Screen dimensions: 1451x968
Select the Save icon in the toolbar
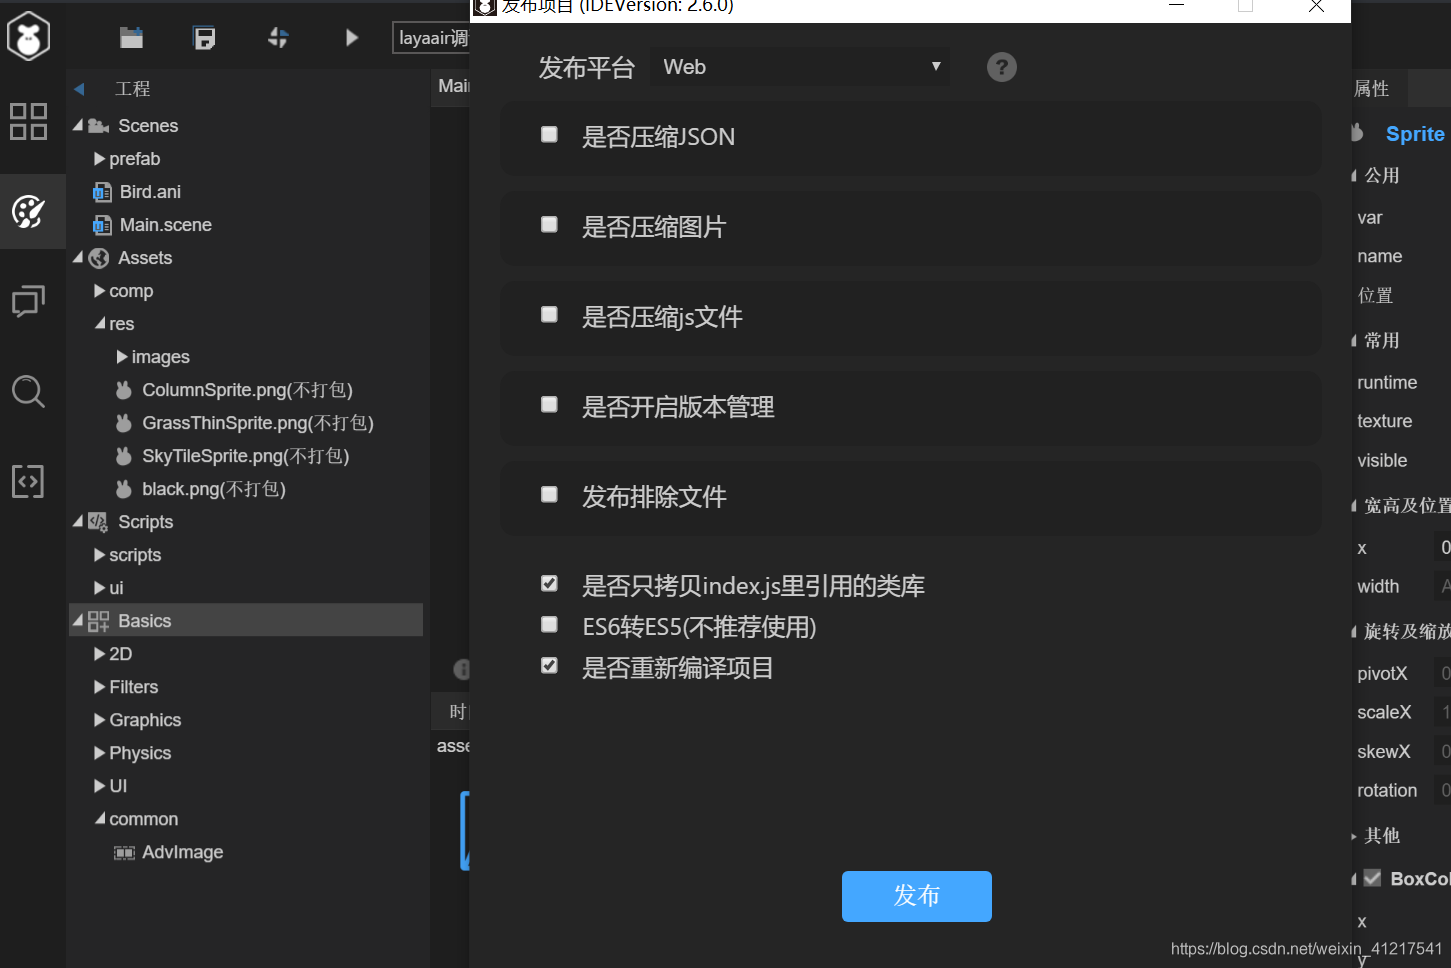(204, 37)
